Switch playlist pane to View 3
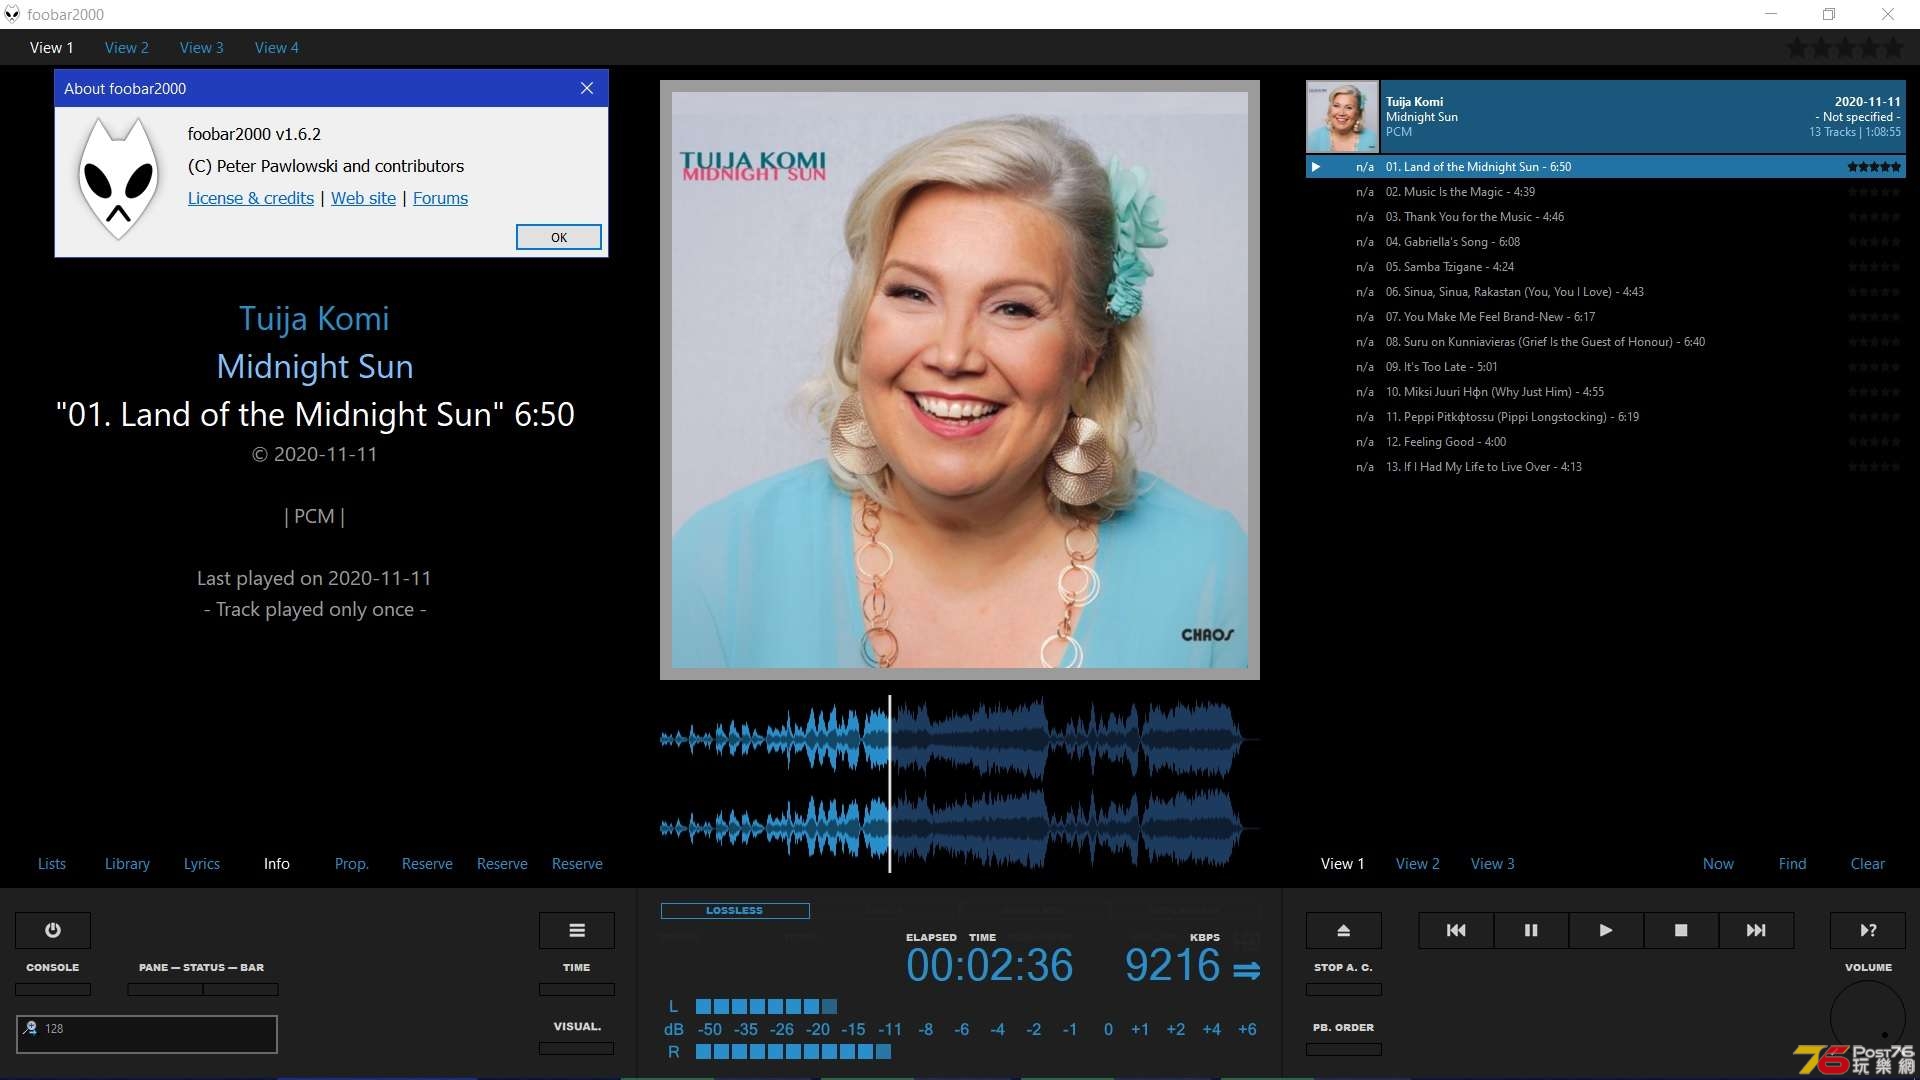1920x1080 pixels. [1492, 864]
